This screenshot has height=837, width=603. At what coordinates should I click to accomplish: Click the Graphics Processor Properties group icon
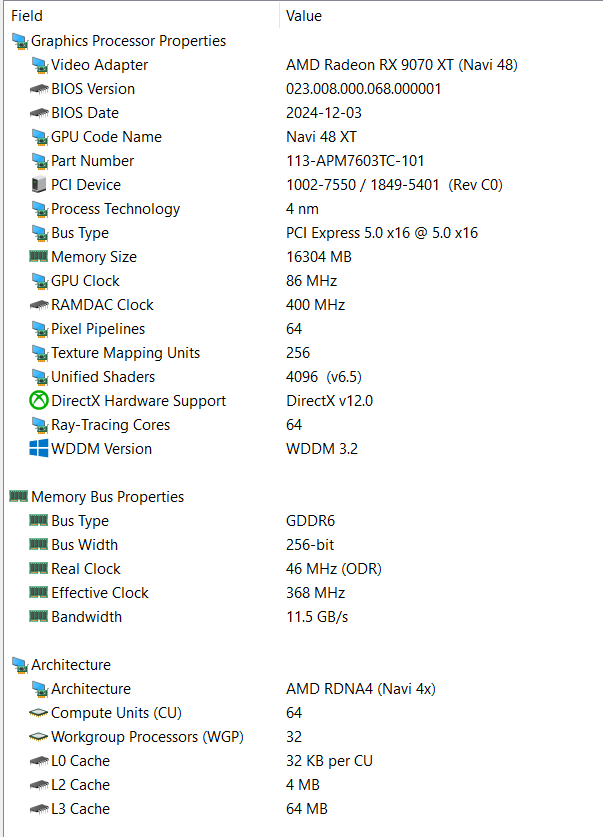pyautogui.click(x=19, y=41)
